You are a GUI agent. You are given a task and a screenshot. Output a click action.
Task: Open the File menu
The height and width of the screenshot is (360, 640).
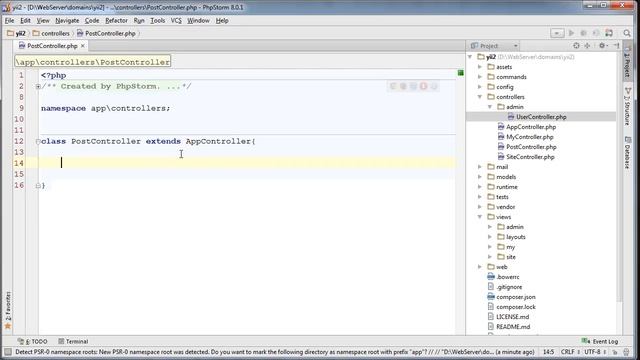[9, 20]
